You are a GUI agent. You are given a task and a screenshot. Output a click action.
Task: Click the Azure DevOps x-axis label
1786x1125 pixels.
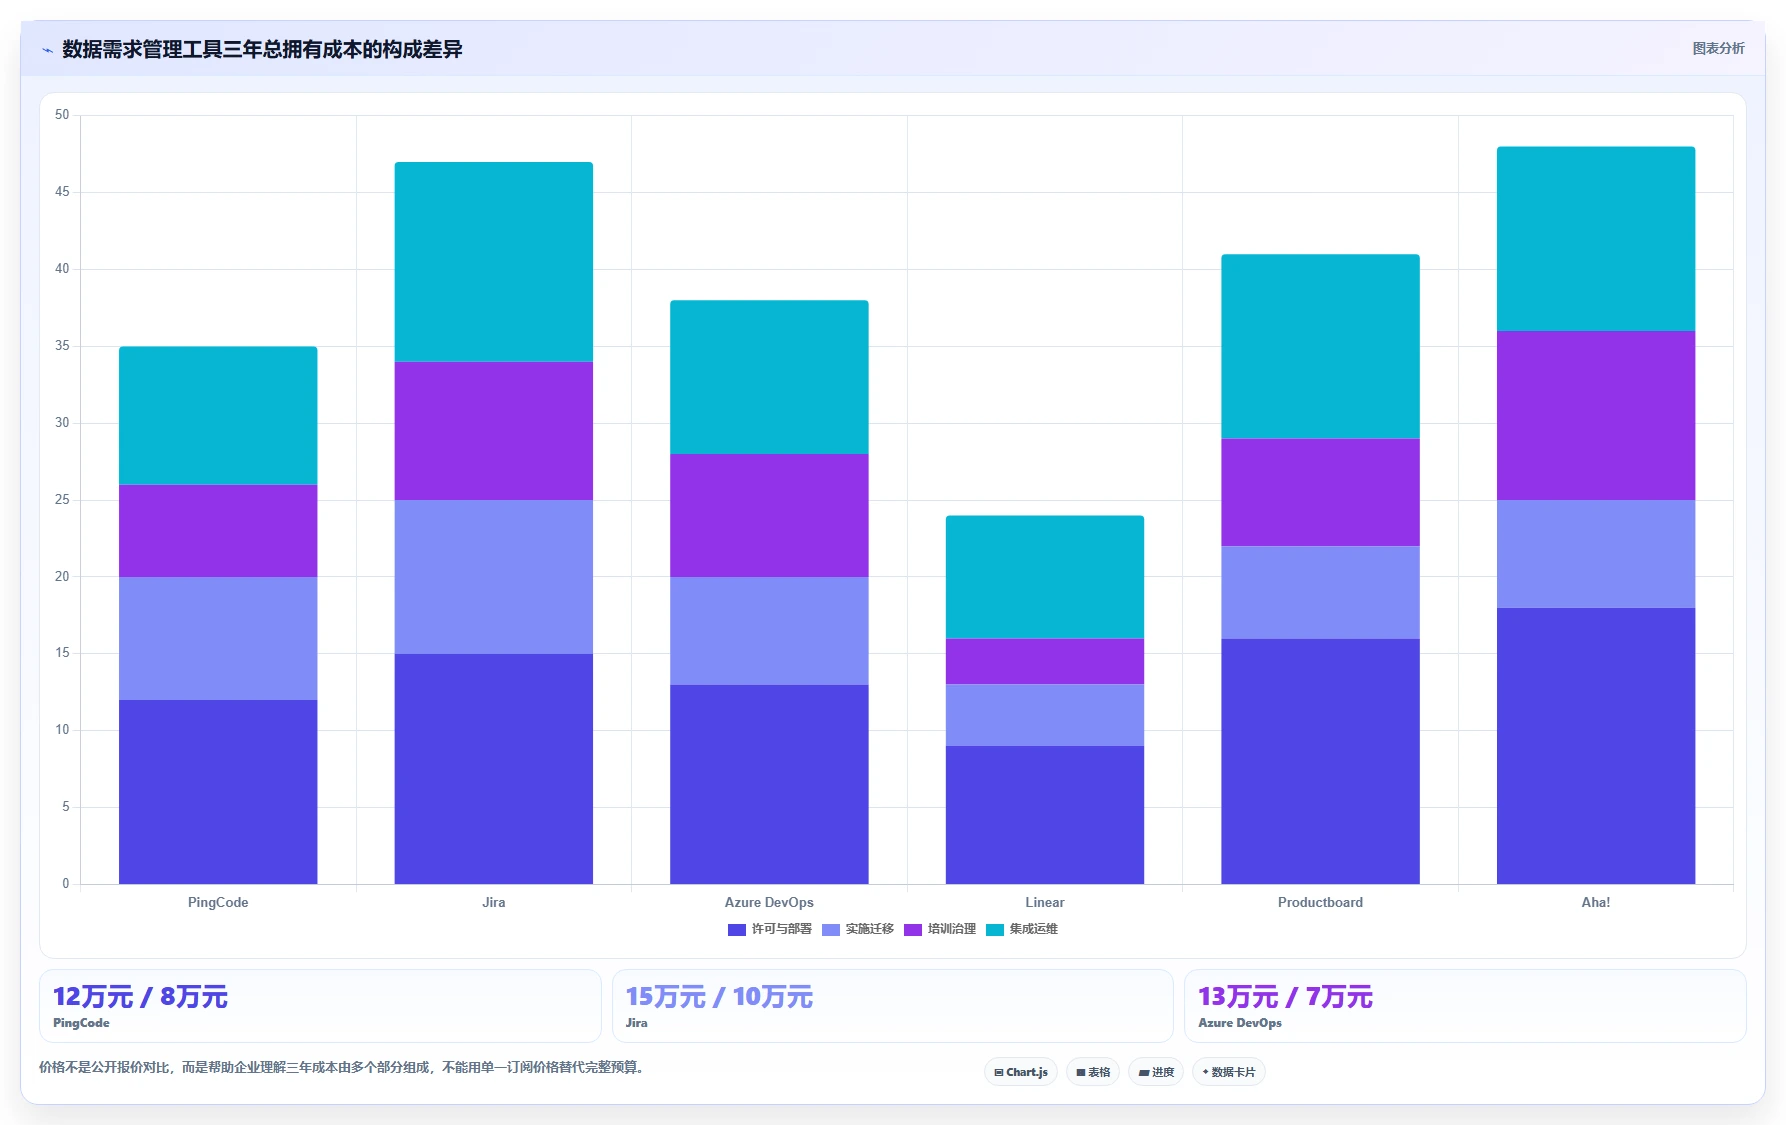(769, 902)
